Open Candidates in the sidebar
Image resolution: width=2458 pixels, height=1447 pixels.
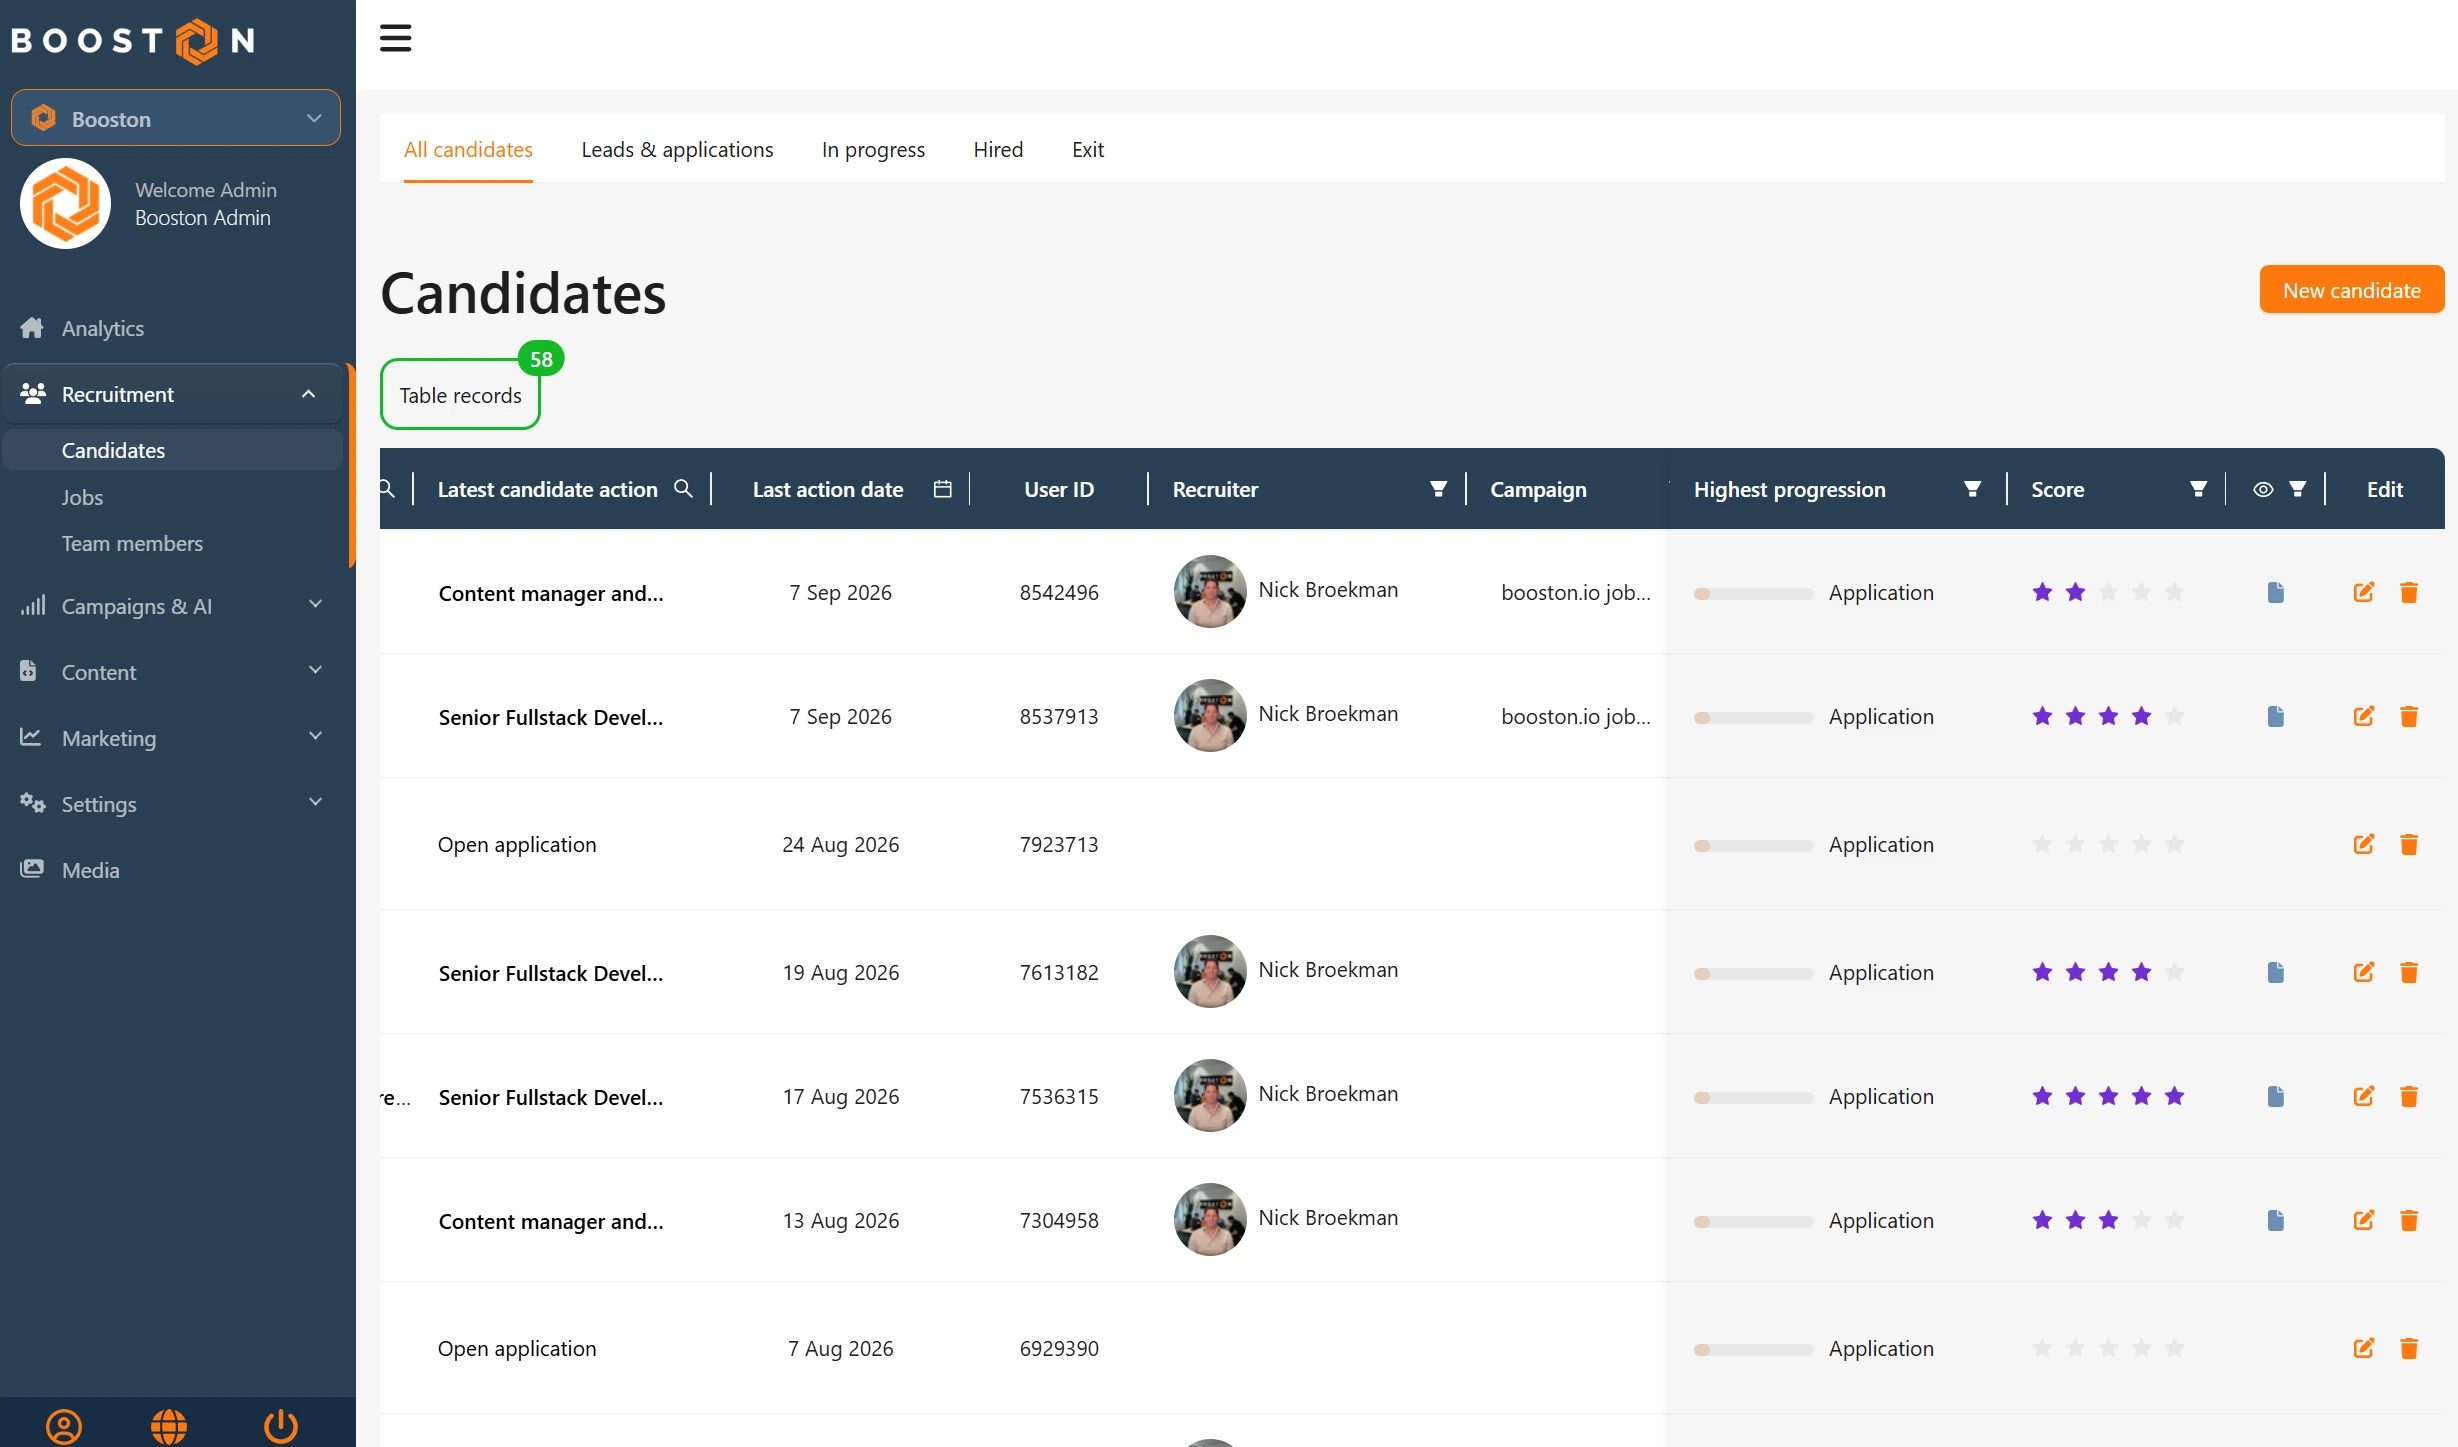(113, 450)
